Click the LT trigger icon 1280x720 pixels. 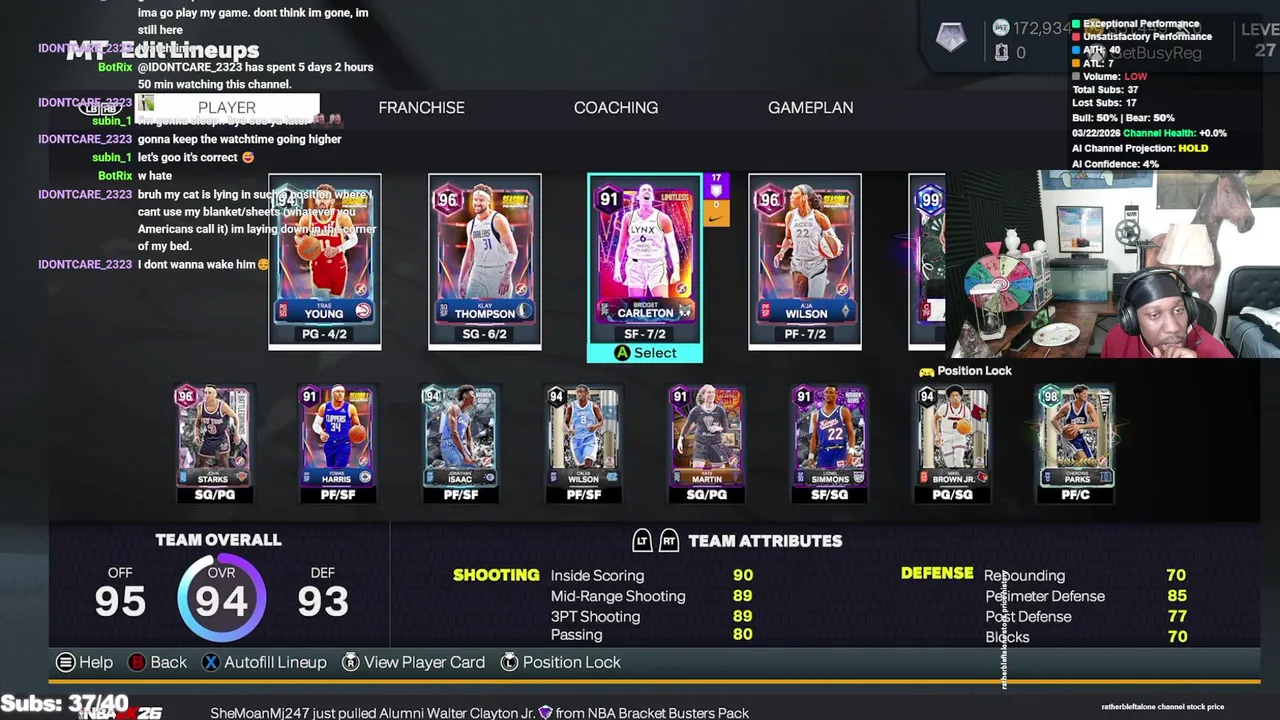642,541
